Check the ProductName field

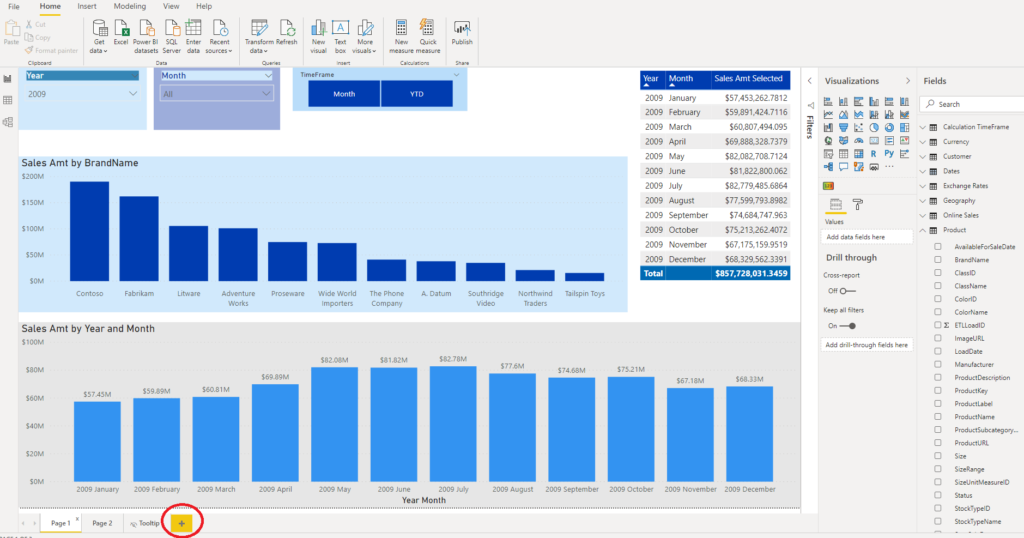click(x=938, y=417)
